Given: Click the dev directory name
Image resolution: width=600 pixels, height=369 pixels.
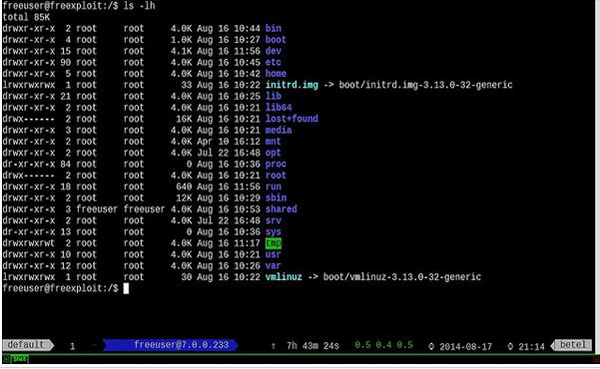Looking at the screenshot, I should 273,51.
